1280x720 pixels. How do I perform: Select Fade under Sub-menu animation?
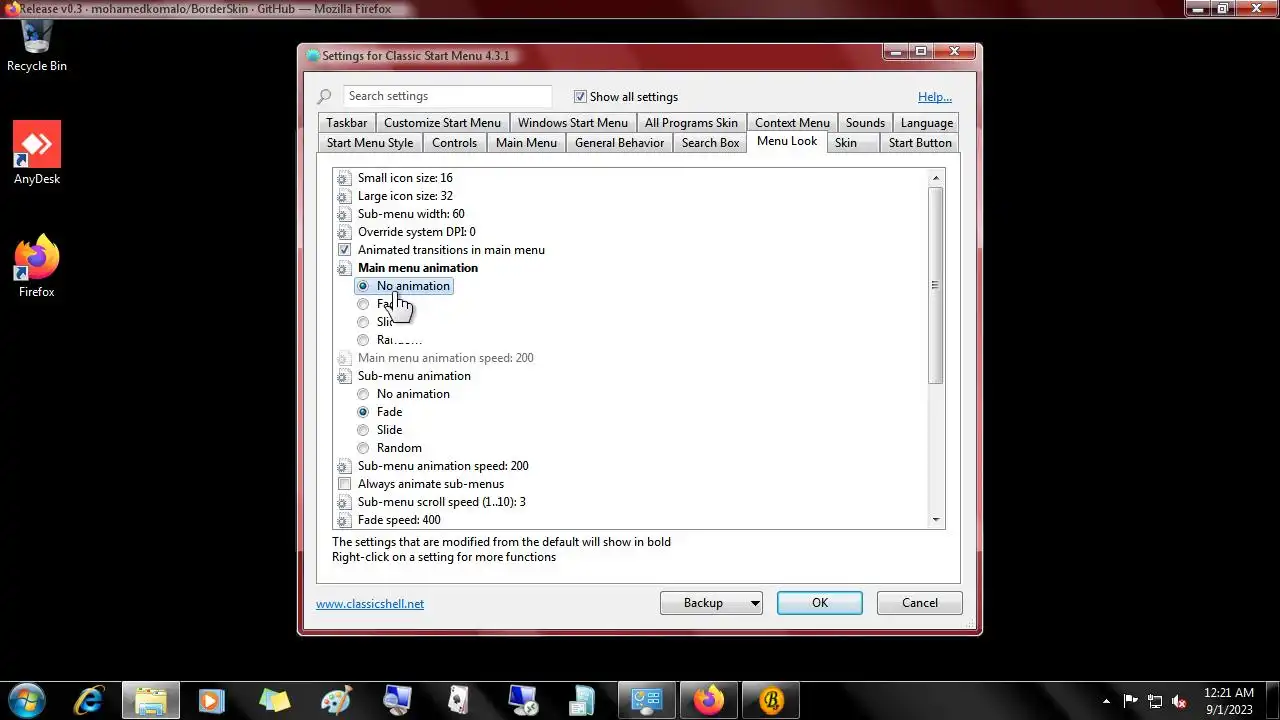point(363,412)
